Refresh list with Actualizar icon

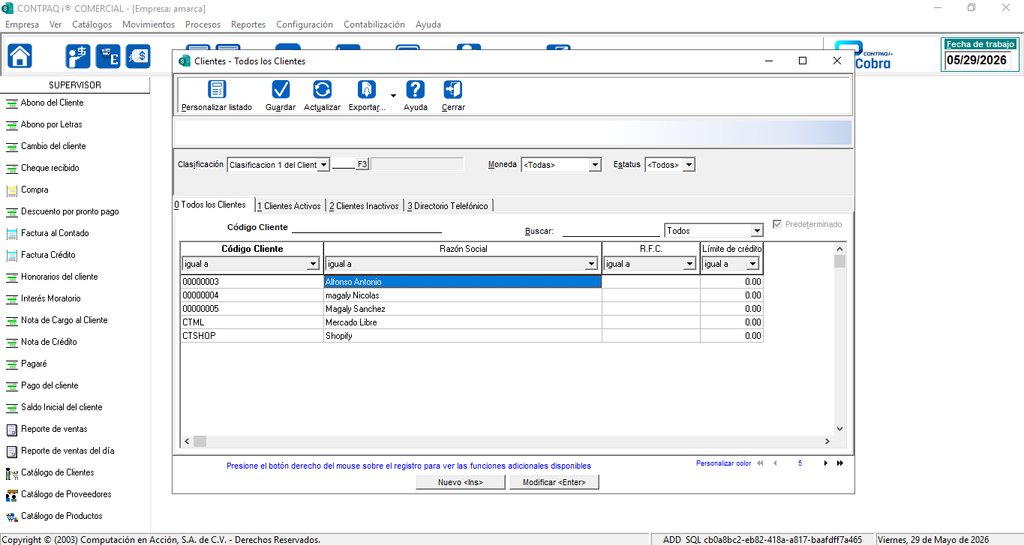click(x=322, y=89)
